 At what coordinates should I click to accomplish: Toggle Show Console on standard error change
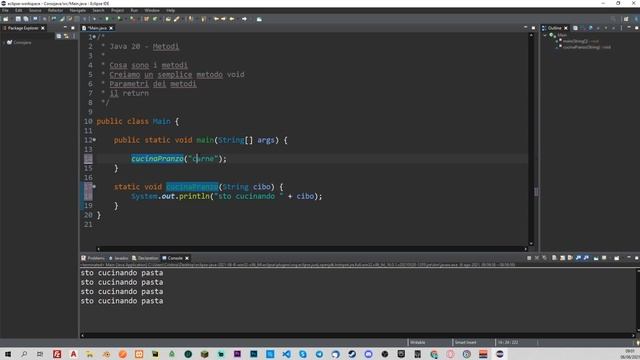click(586, 258)
